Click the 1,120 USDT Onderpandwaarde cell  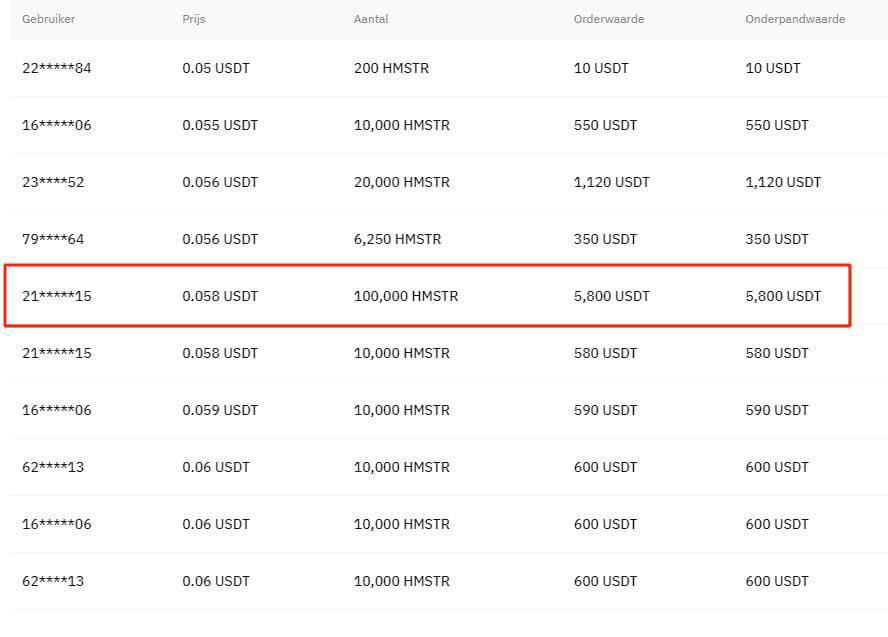coord(783,182)
